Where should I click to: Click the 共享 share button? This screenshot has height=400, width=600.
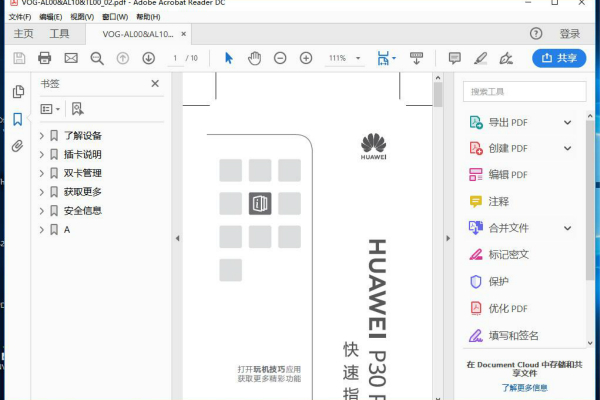[559, 58]
